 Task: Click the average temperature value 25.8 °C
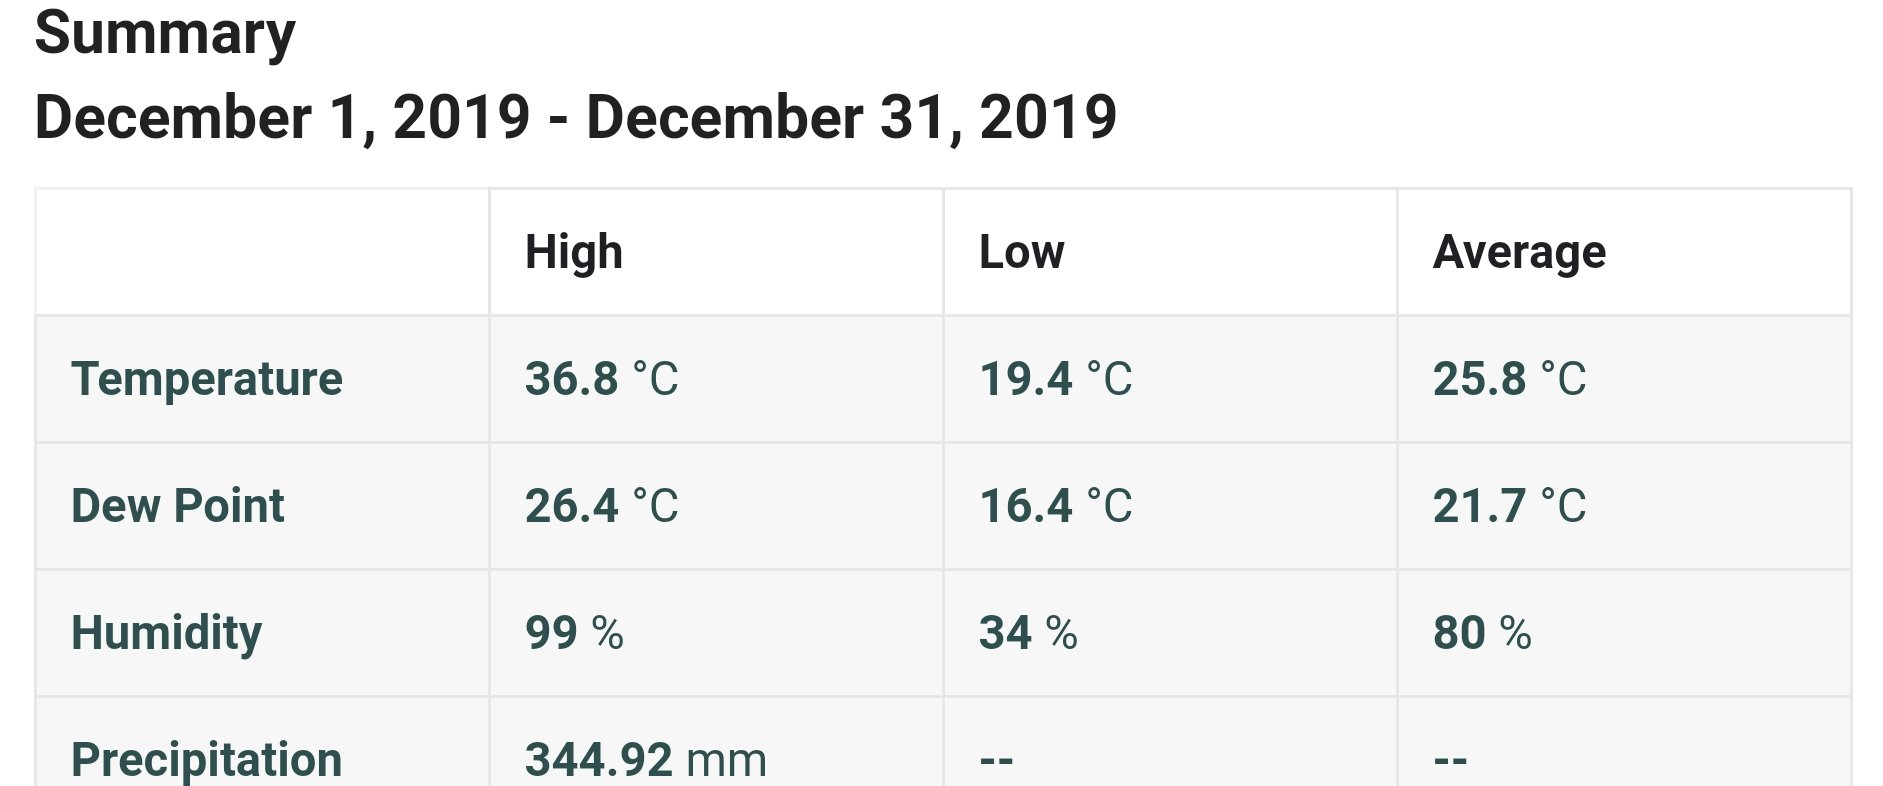tap(1510, 379)
